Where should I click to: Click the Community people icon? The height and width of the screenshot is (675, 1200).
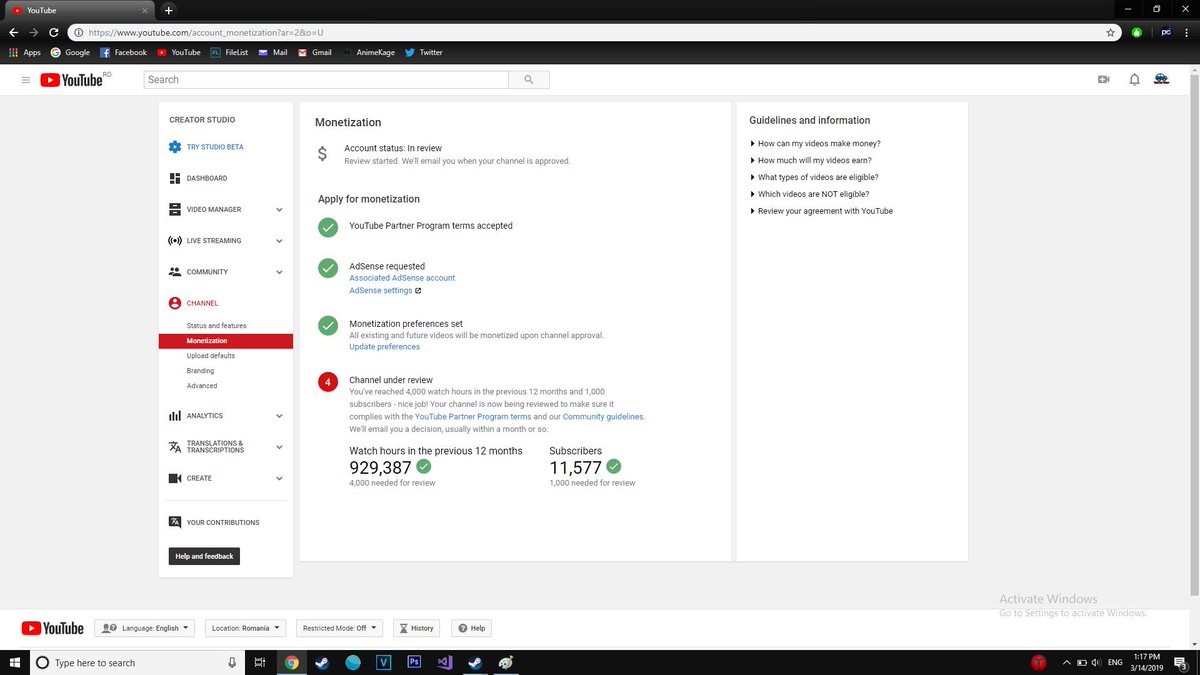click(x=175, y=272)
